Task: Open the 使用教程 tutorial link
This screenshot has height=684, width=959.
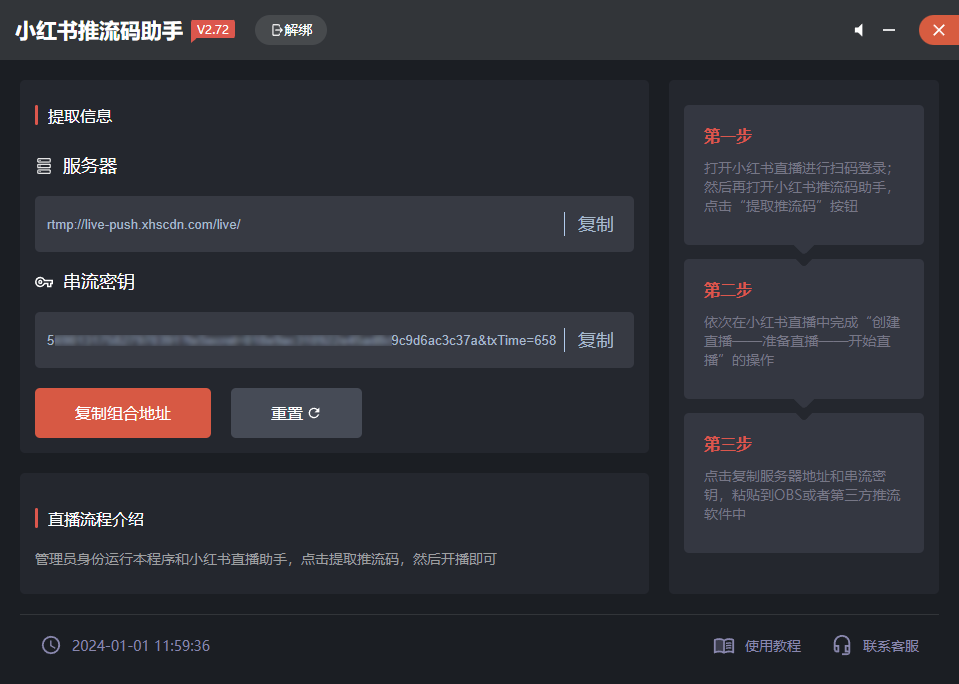Action: click(x=758, y=646)
